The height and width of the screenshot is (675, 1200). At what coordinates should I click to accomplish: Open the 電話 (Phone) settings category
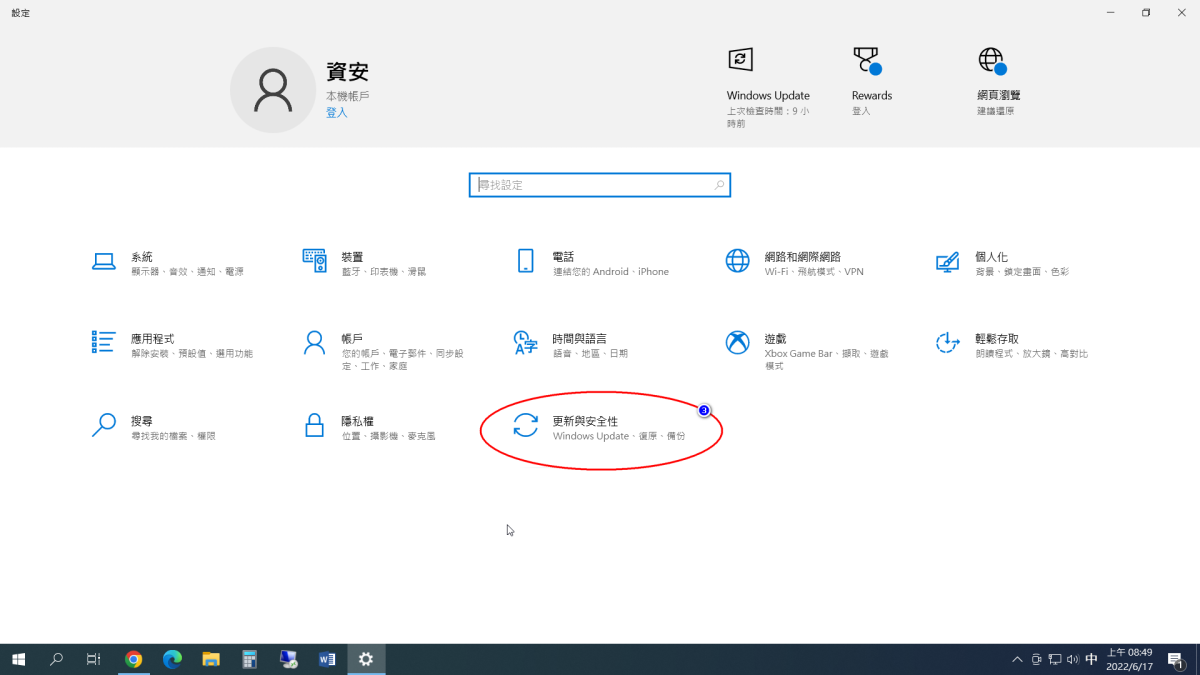tap(592, 263)
